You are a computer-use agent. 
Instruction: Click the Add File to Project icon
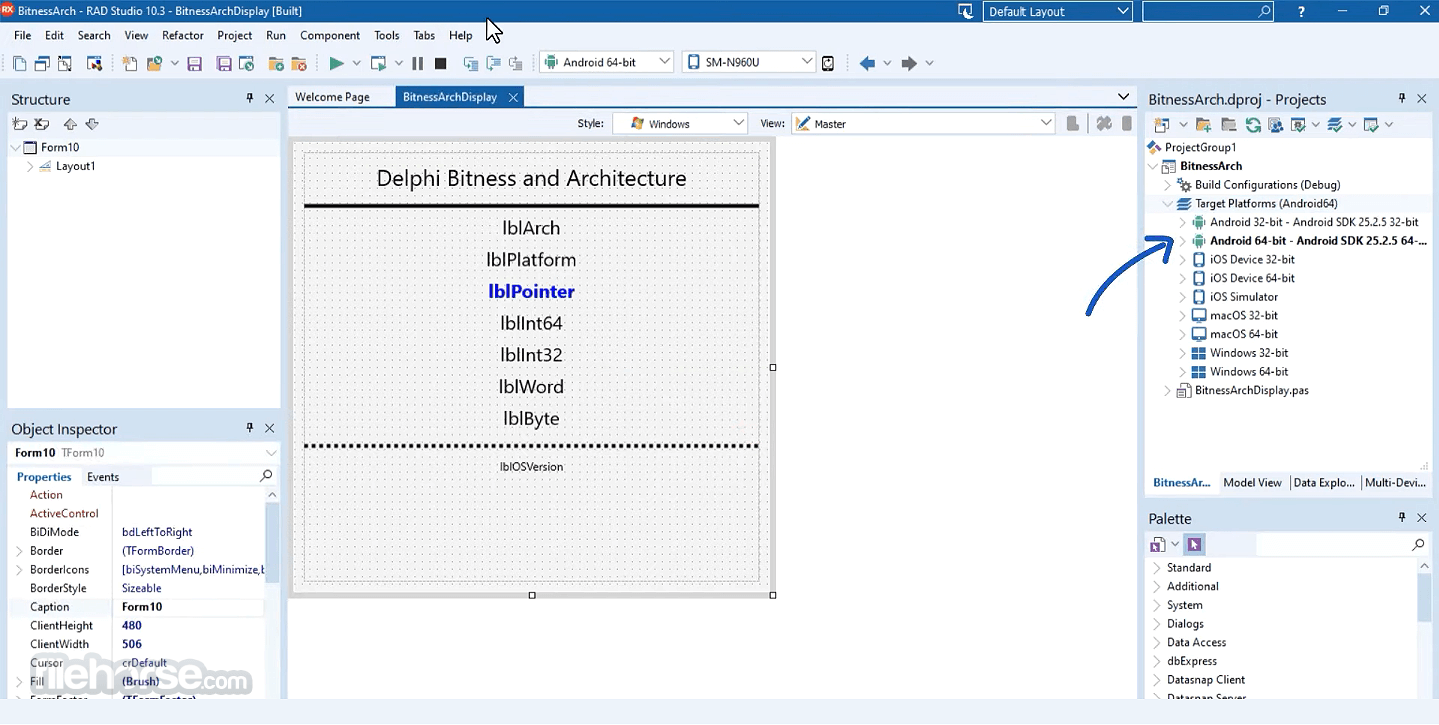click(276, 63)
